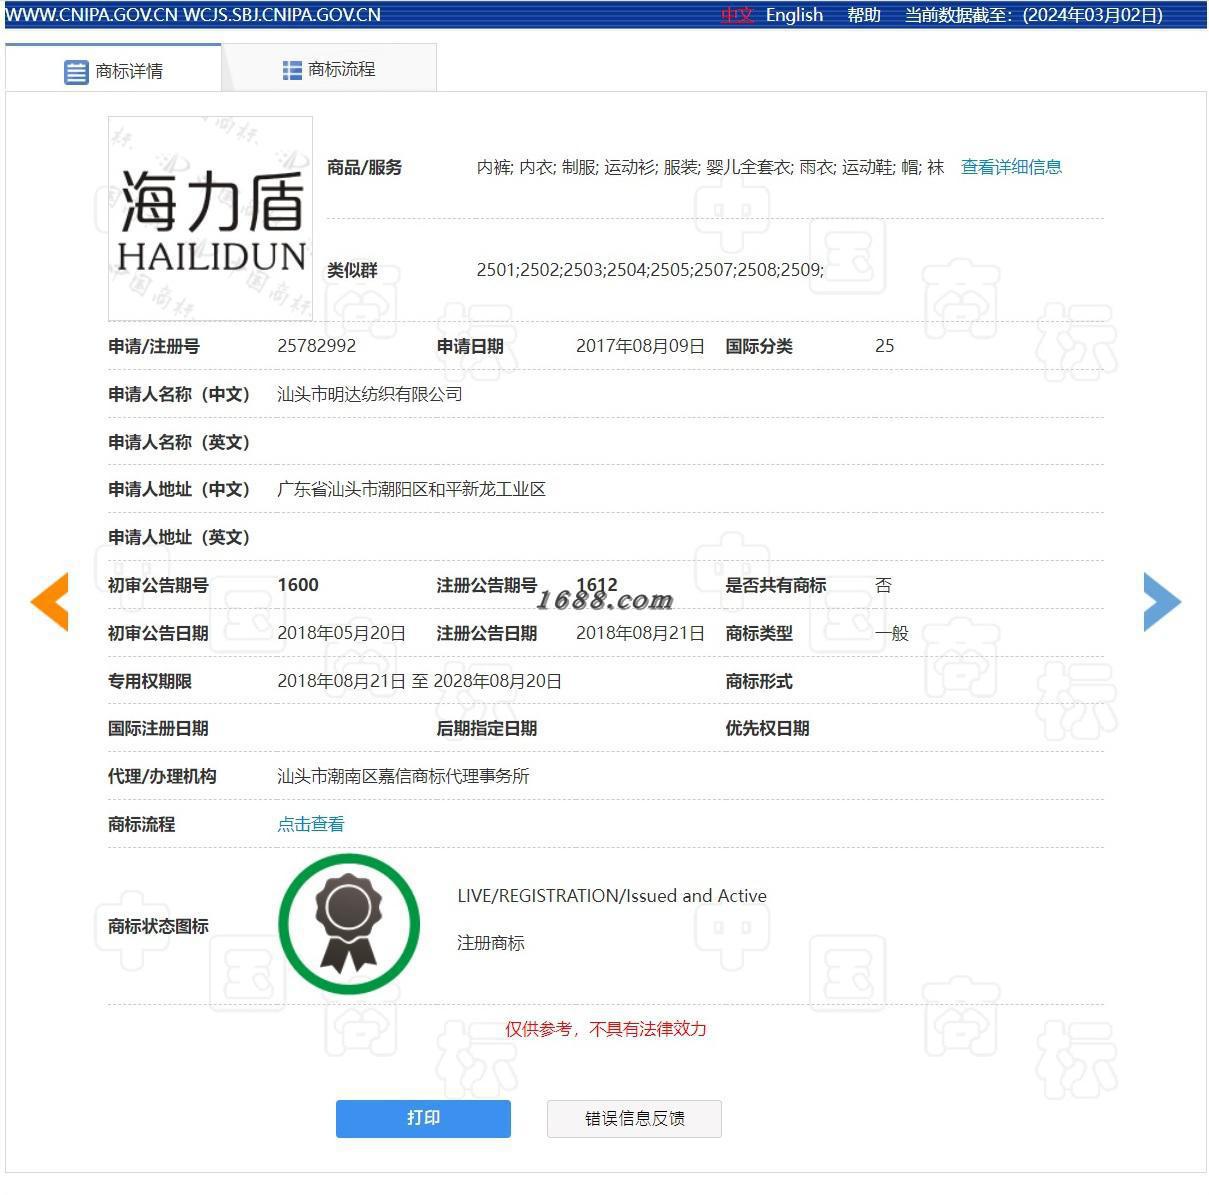
Task: Click the 商标形式 field label
Action: (x=759, y=681)
